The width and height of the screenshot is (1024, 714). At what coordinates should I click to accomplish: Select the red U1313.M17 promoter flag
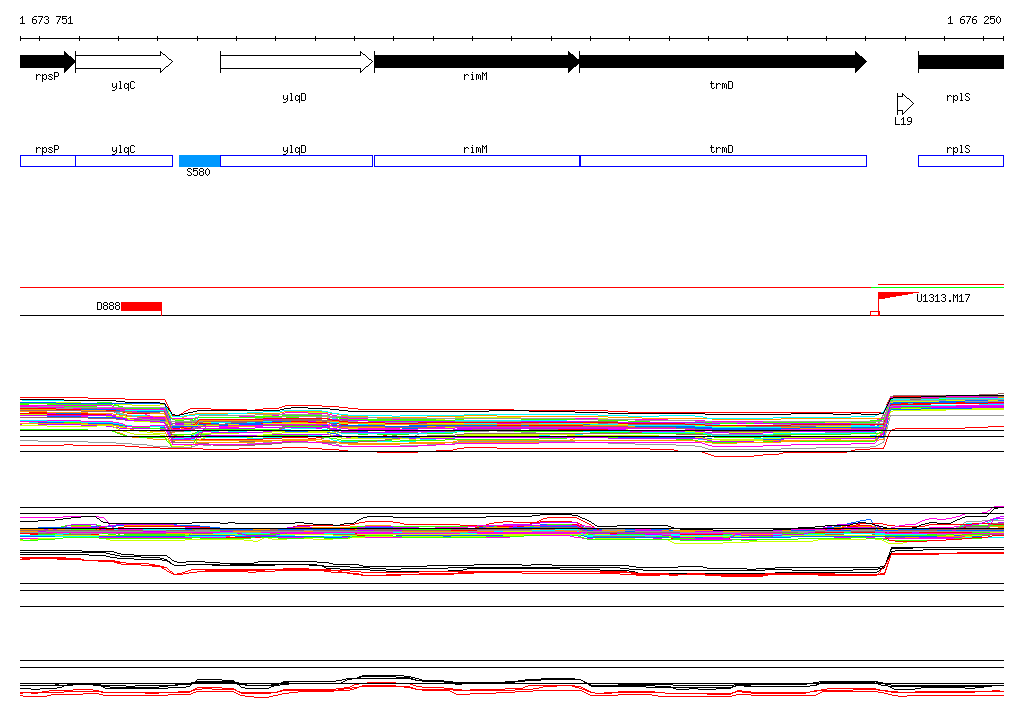click(895, 297)
